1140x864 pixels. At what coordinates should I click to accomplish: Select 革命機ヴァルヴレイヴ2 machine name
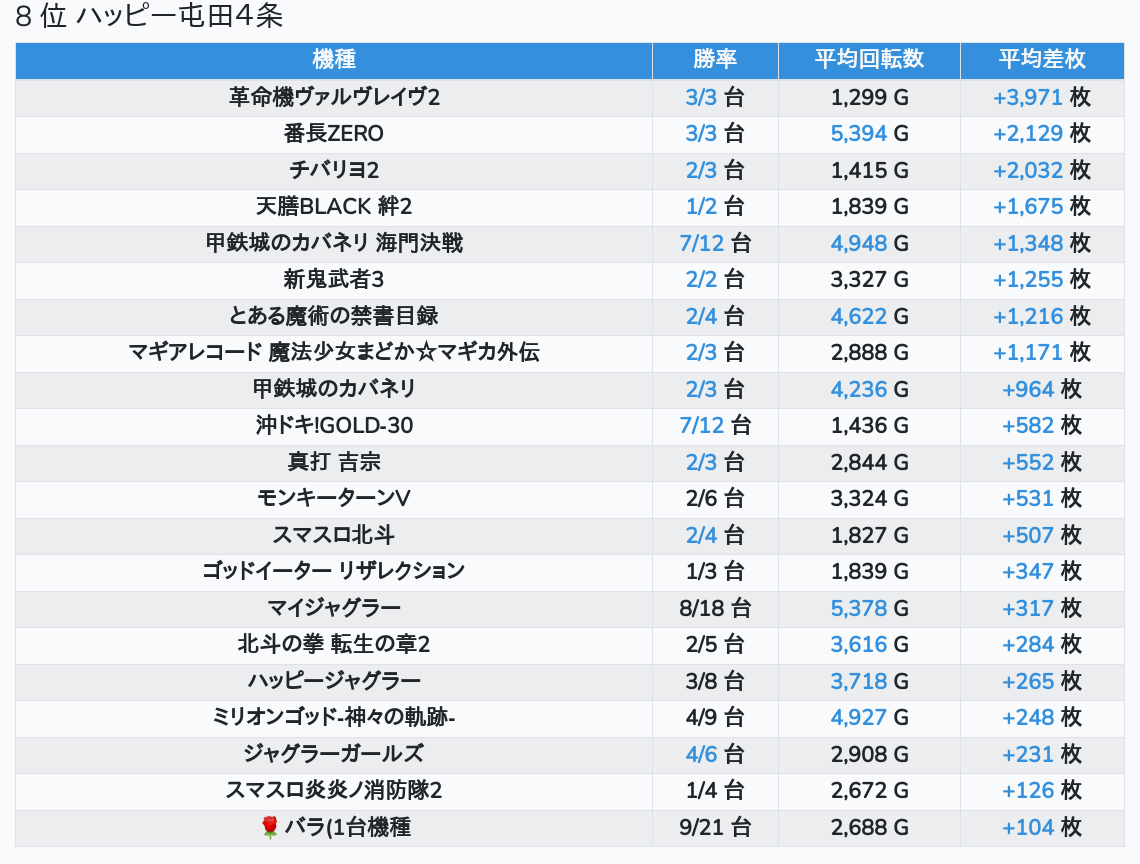[334, 97]
